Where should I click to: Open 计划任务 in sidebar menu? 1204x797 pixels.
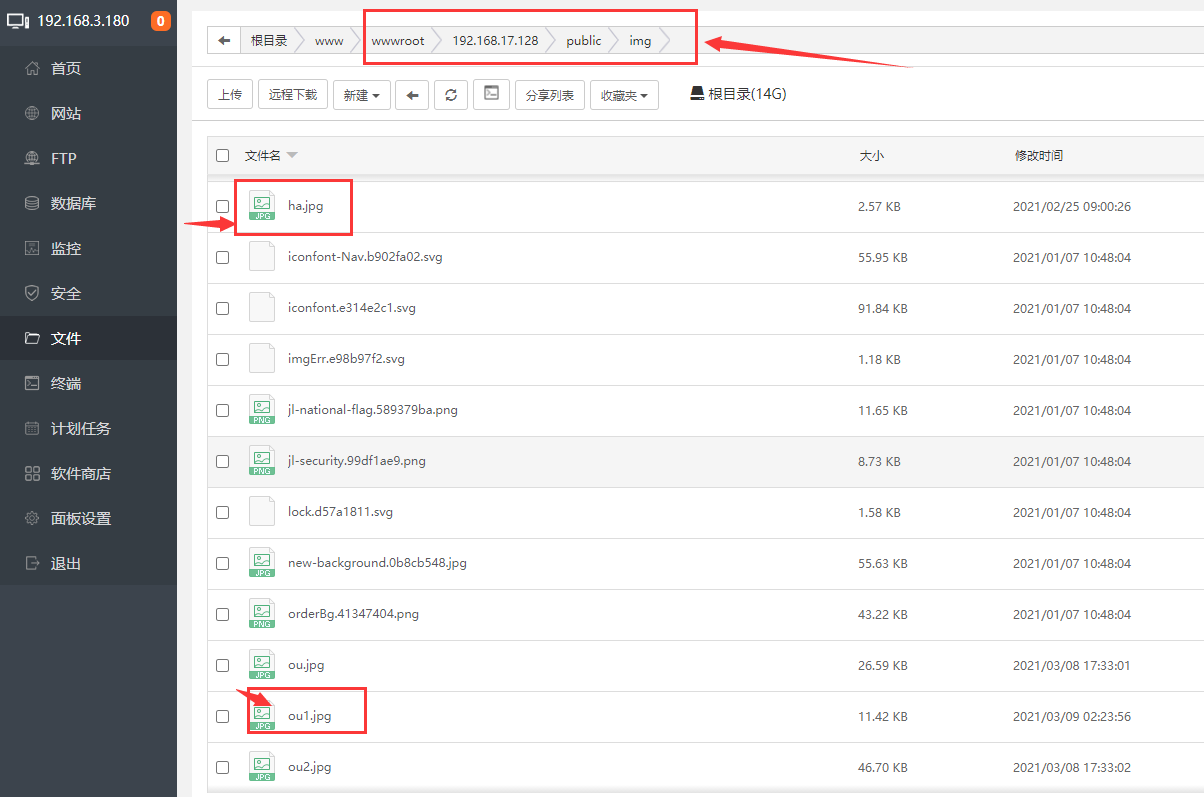pyautogui.click(x=81, y=428)
